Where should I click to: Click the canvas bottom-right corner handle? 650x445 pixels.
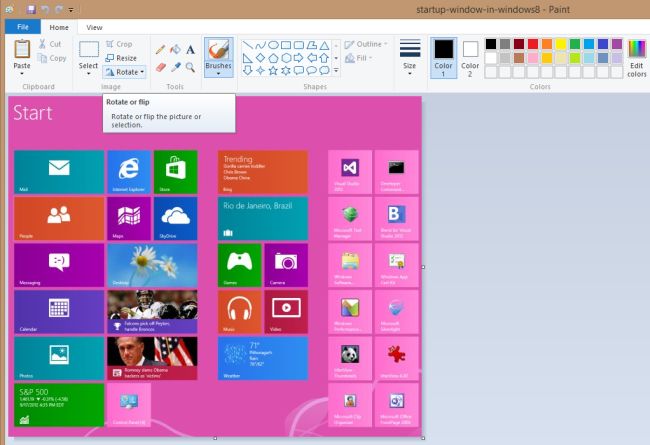coord(423,438)
